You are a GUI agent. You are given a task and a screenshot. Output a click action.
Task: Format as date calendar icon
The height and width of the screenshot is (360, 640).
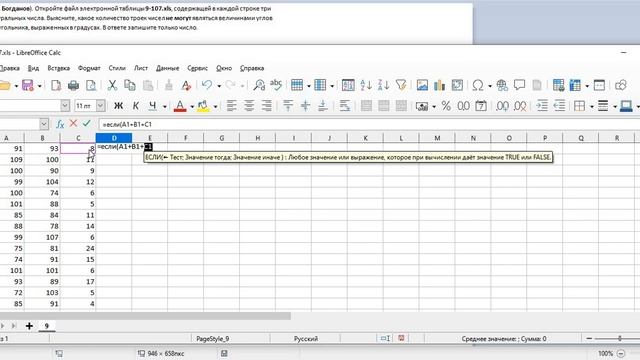(x=481, y=106)
